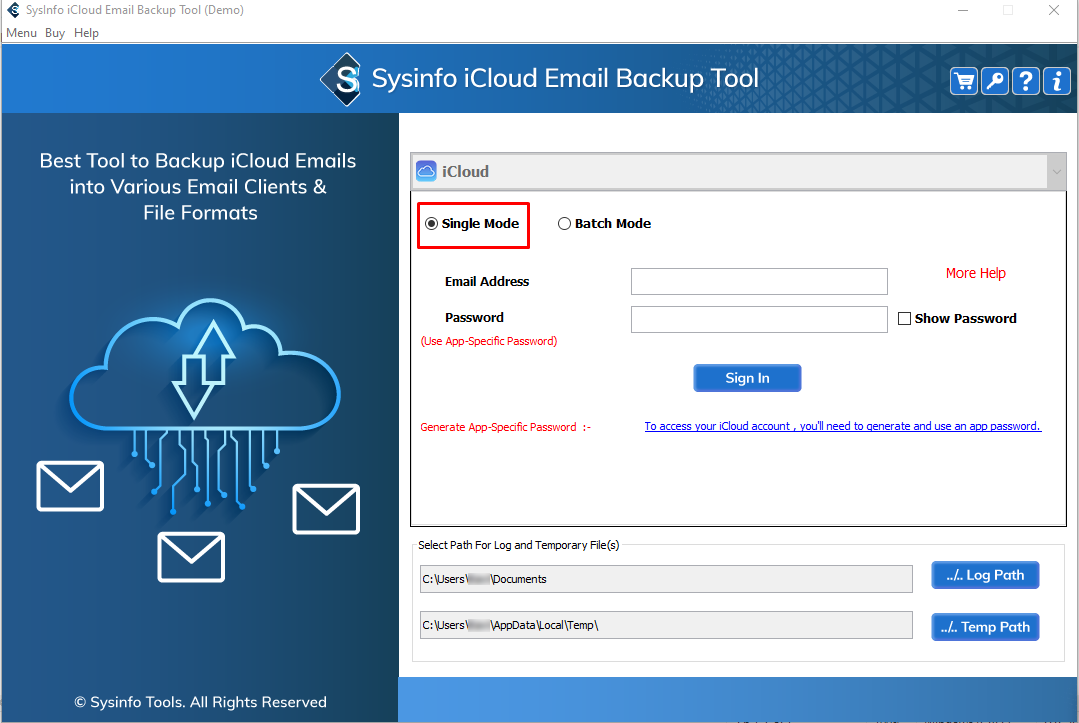Focus the Email Address input field

pos(759,282)
